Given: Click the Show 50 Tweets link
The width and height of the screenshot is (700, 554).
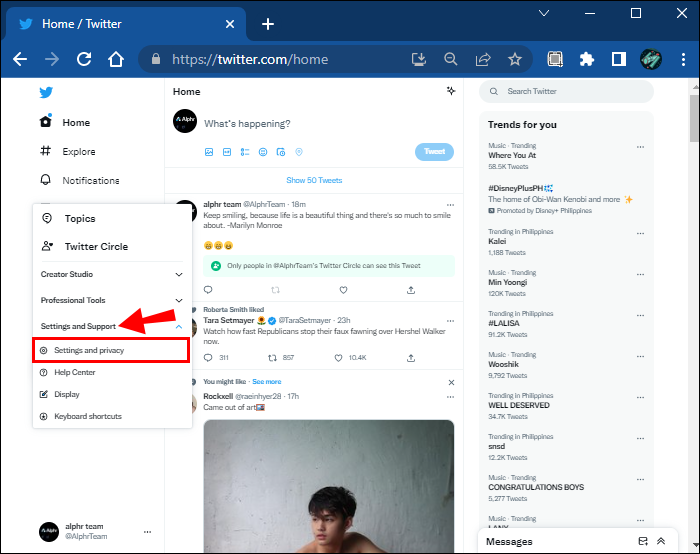Looking at the screenshot, I should pyautogui.click(x=314, y=180).
